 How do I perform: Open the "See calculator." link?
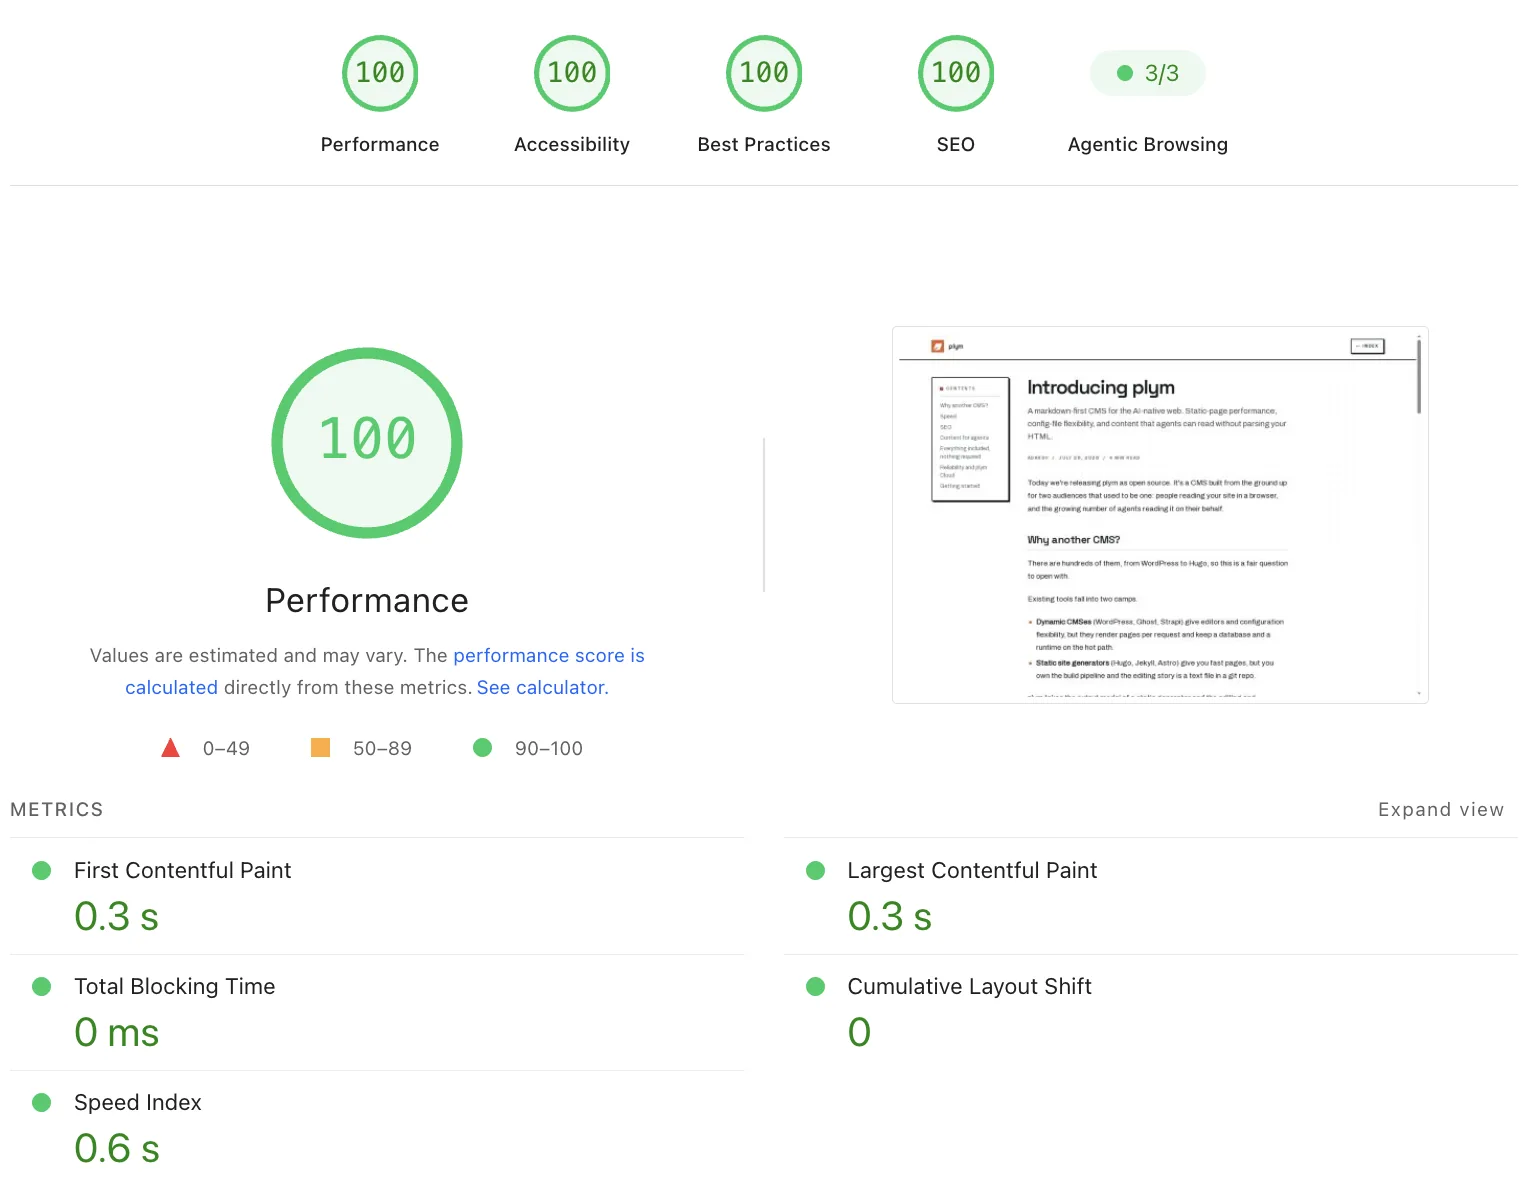tap(543, 688)
